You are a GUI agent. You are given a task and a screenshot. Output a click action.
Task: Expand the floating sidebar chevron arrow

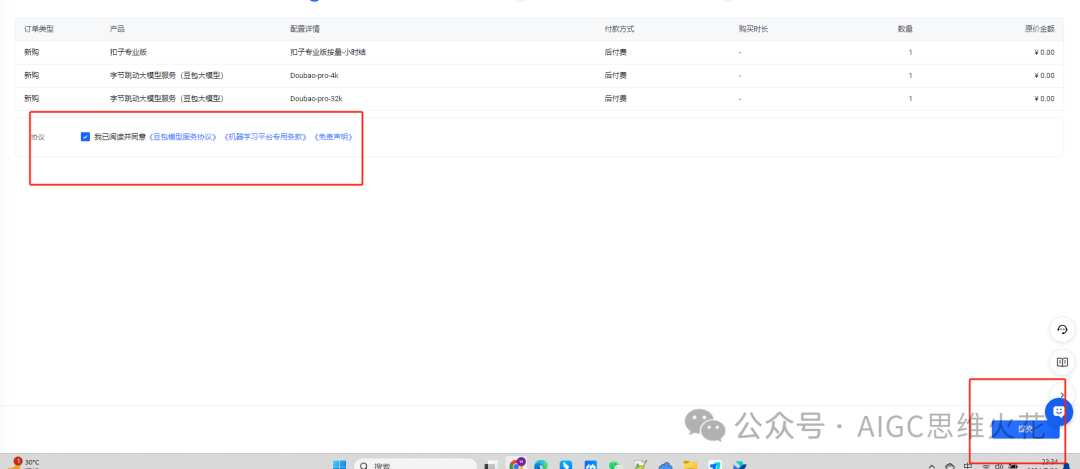(x=1063, y=394)
